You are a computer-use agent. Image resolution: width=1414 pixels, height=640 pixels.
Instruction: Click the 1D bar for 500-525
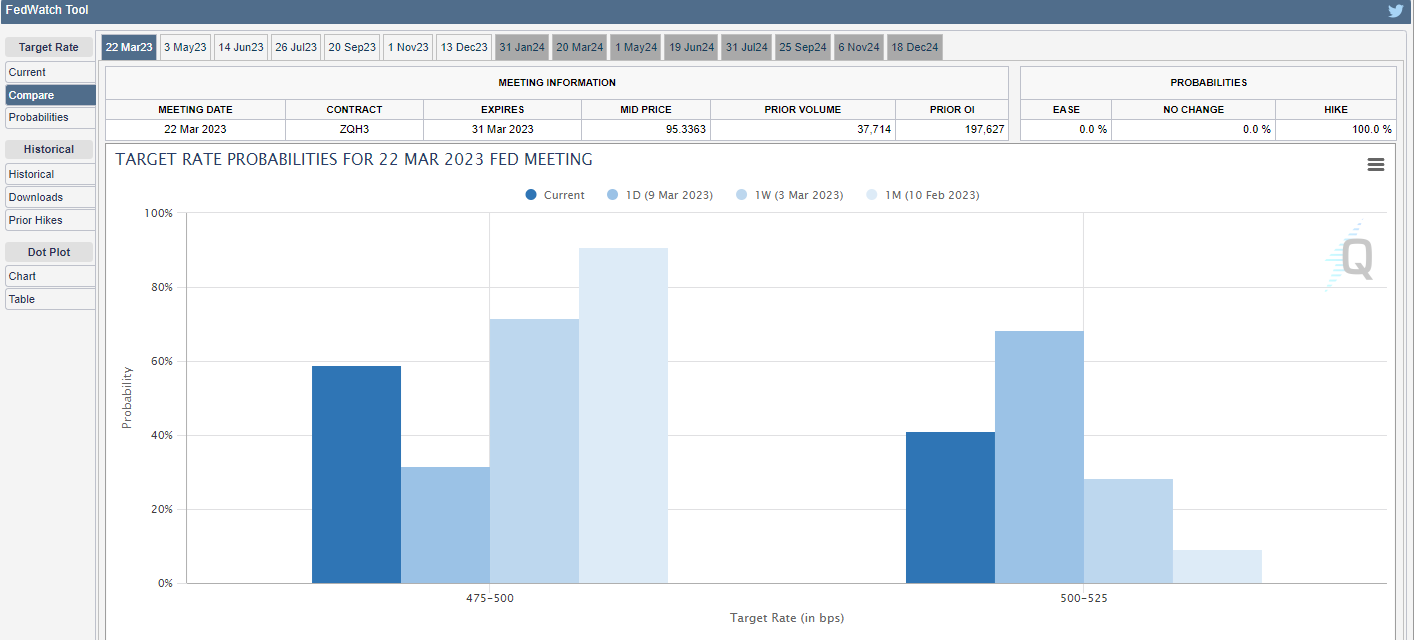pos(1039,457)
